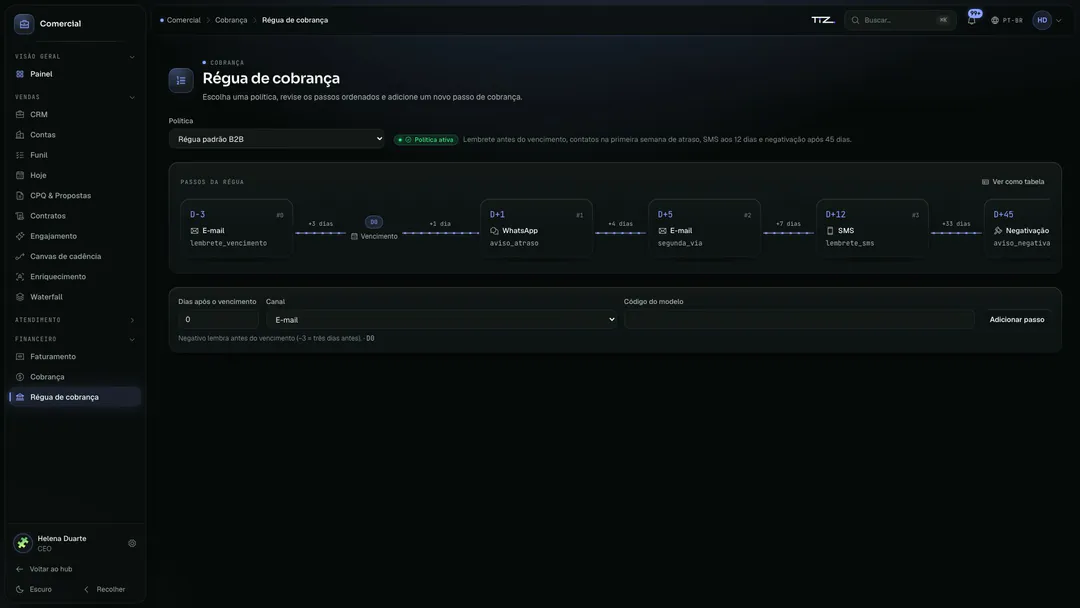Viewport: 1080px width, 608px height.
Task: Collapse the Visão Geral section
Action: (x=132, y=57)
